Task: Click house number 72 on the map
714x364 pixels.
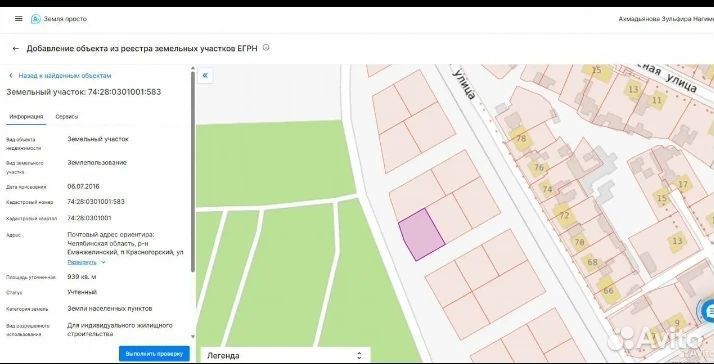Action: tap(565, 216)
